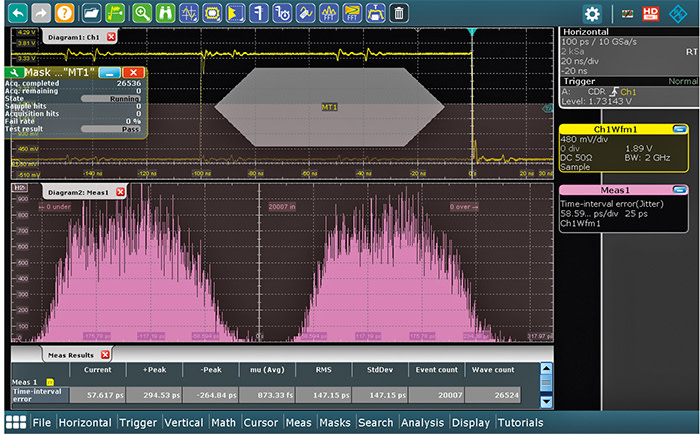Close the Diagram1: Ch1 tab
Viewport: 700px width, 434px height.
pos(111,37)
